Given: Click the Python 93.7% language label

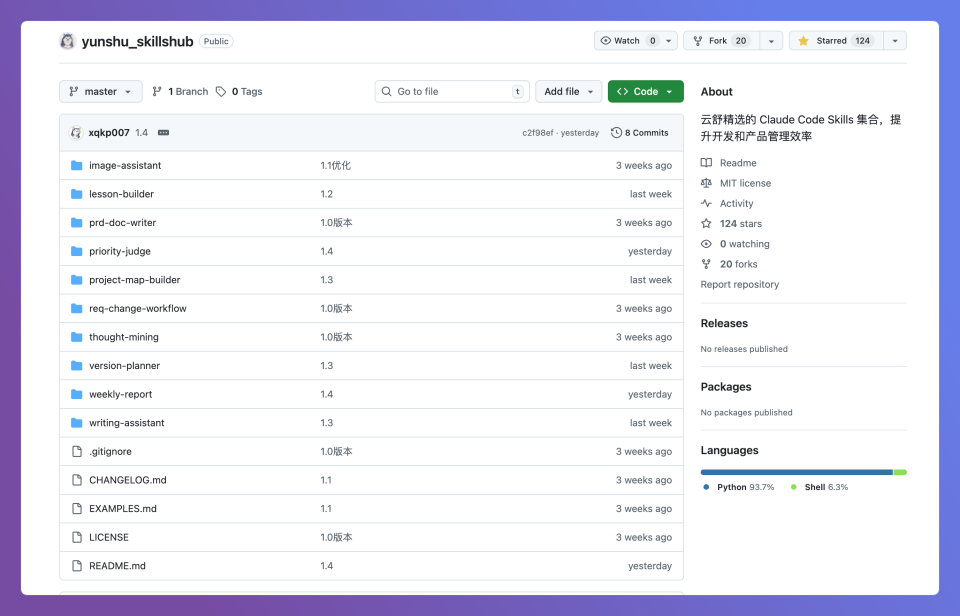Looking at the screenshot, I should pyautogui.click(x=745, y=487).
